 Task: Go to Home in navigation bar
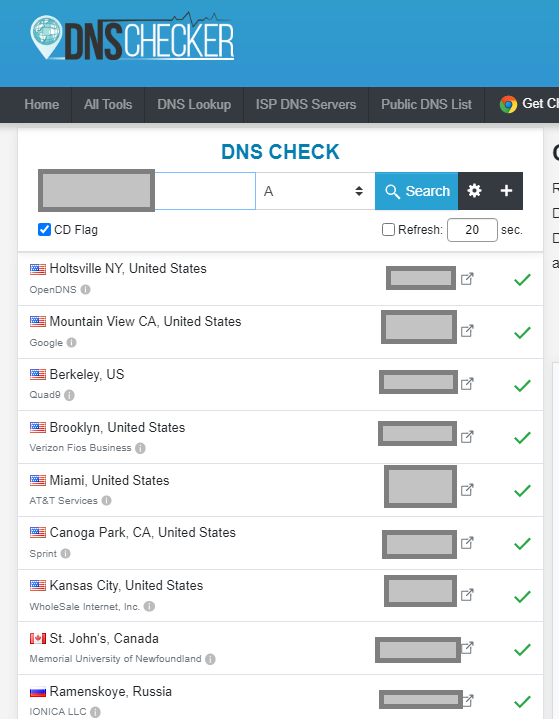[42, 105]
